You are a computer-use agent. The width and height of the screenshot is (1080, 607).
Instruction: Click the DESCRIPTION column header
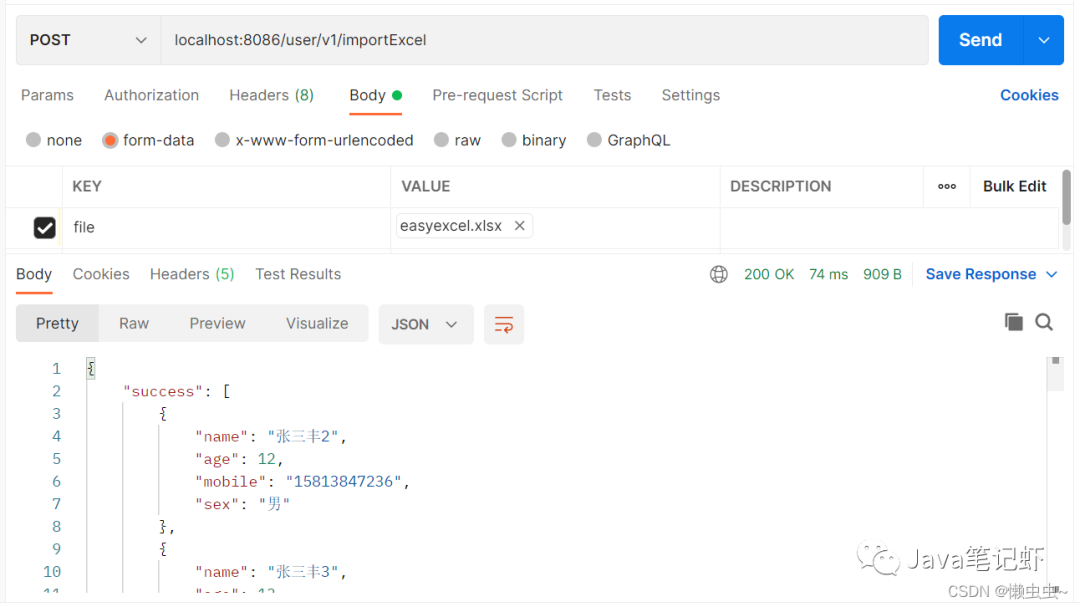click(780, 187)
